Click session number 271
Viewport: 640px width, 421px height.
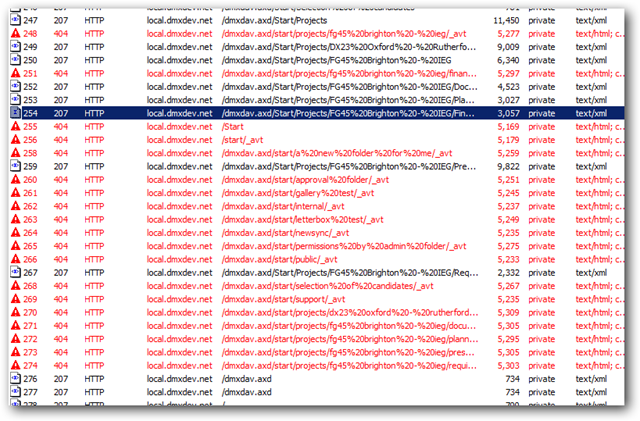pyautogui.click(x=30, y=325)
